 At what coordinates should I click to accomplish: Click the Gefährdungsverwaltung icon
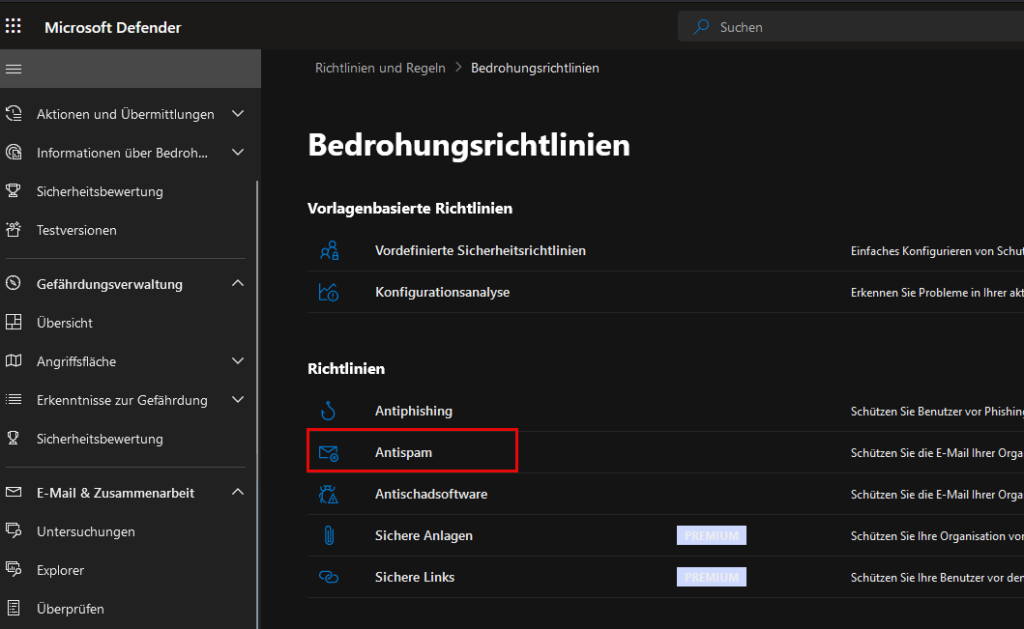pyautogui.click(x=13, y=283)
